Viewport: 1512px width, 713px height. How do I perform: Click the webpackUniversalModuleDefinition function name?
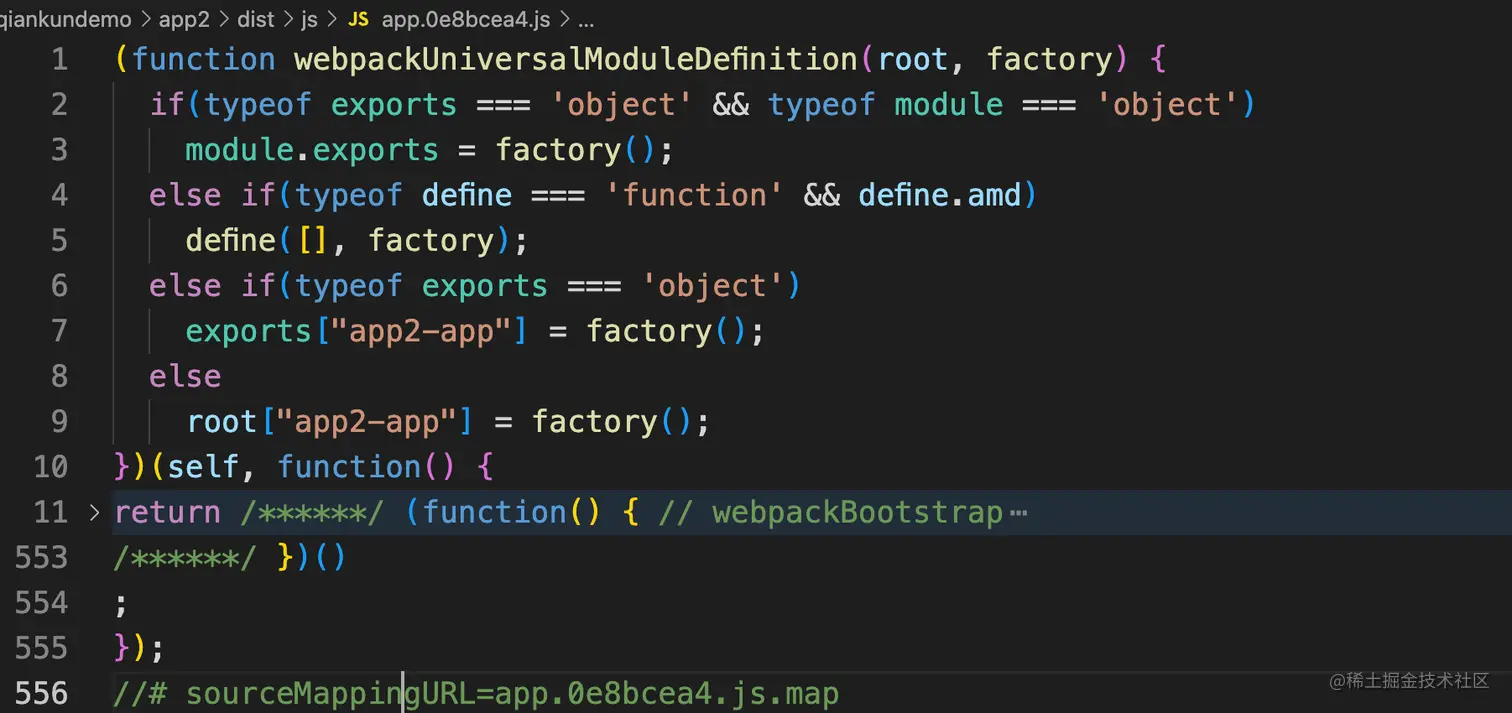575,60
